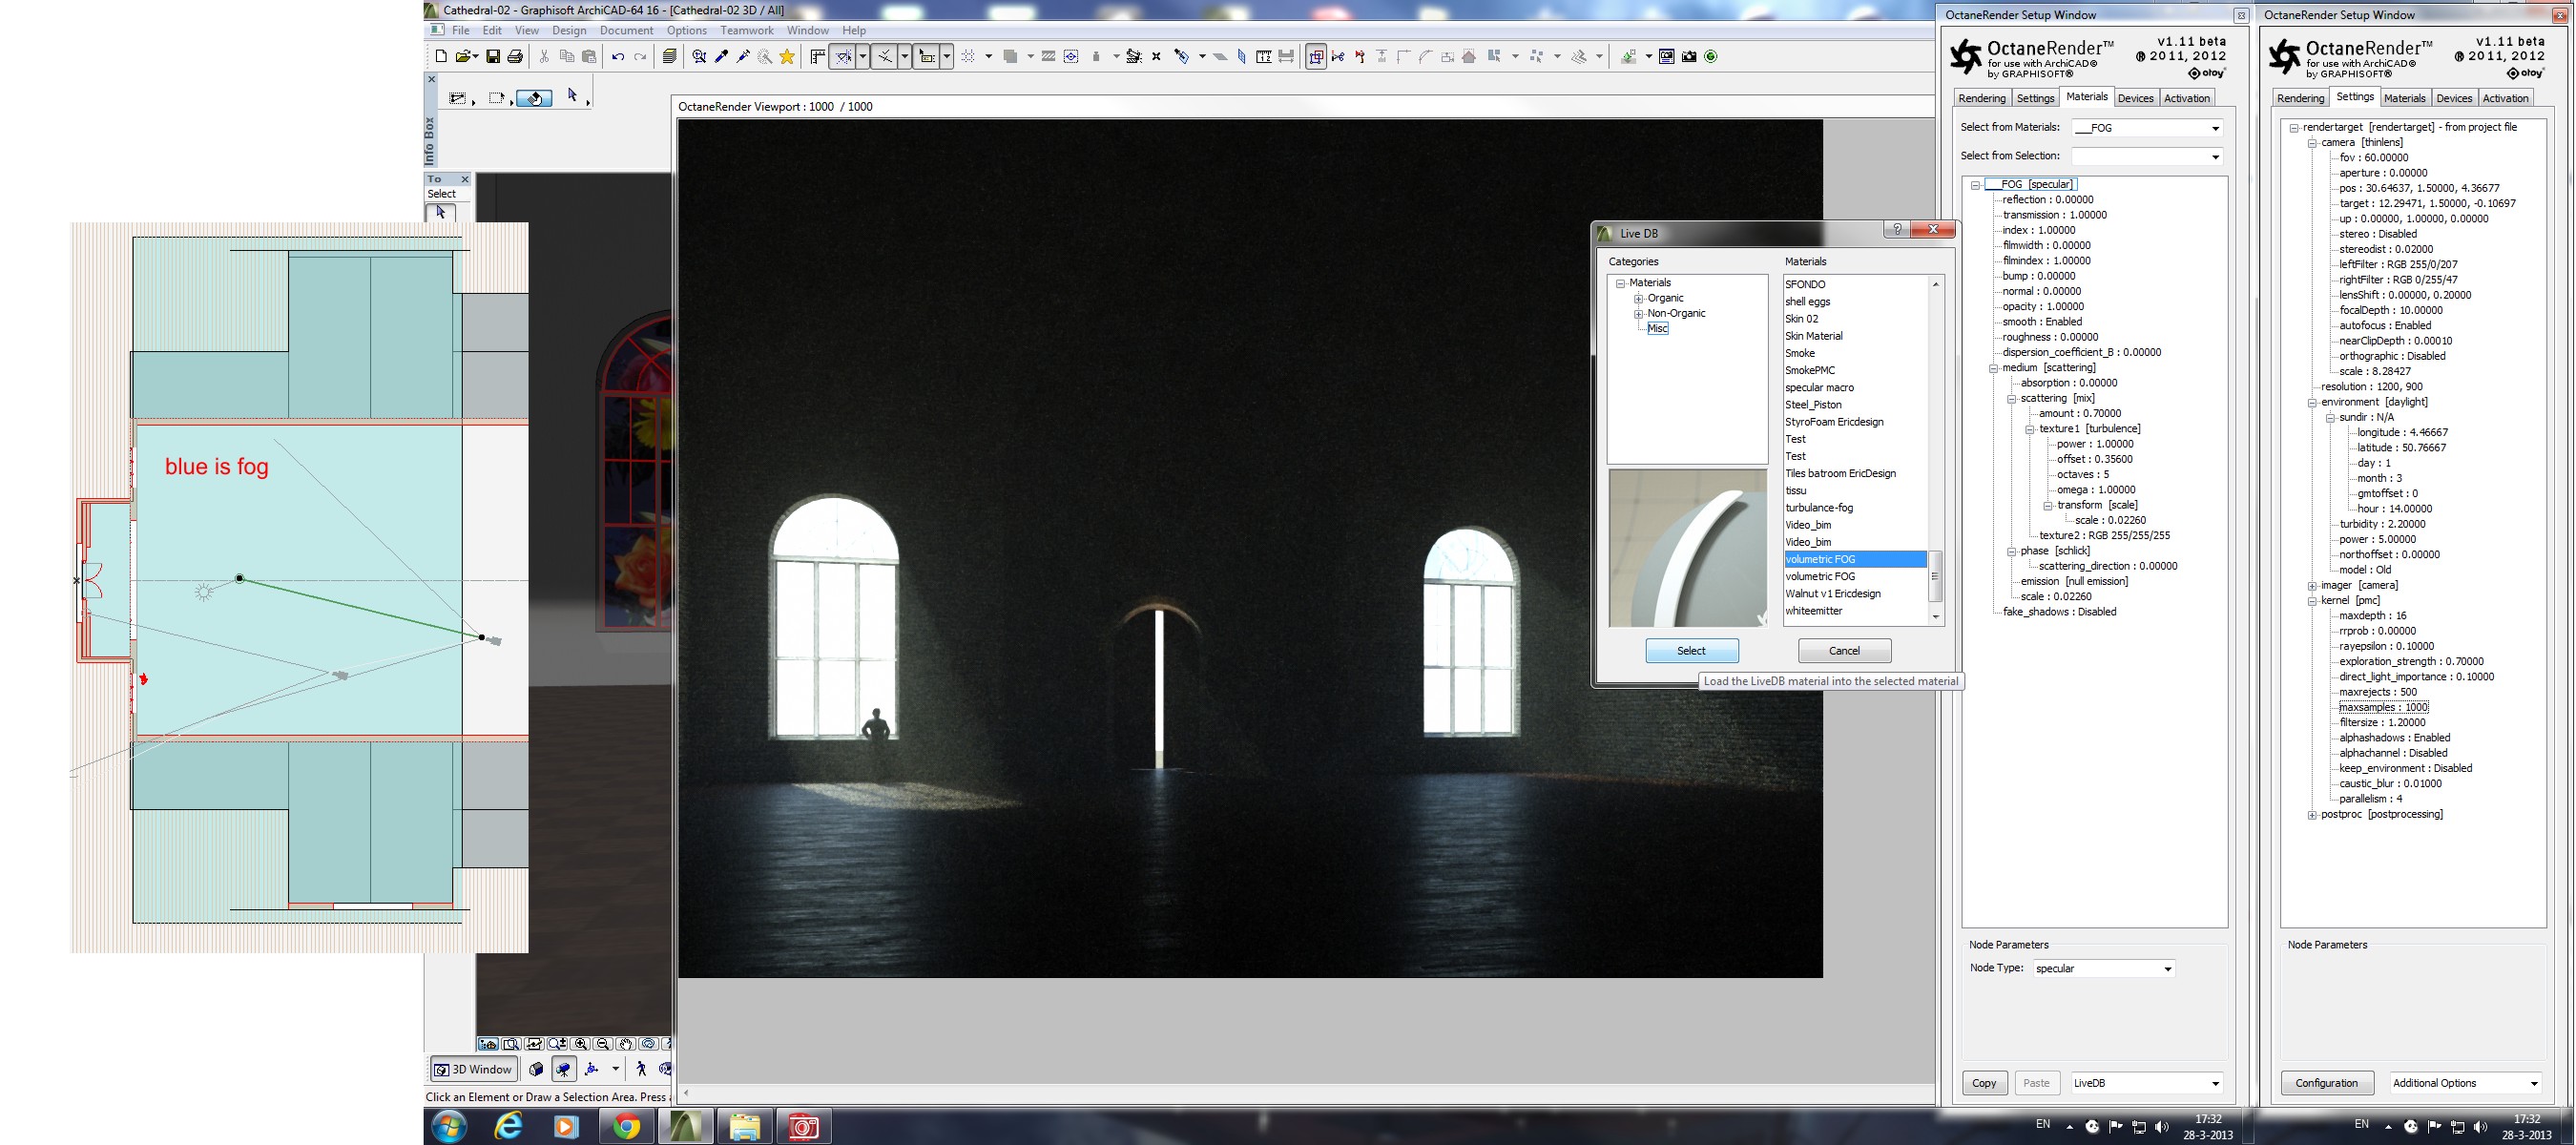The image size is (2576, 1145).
Task: Open the Select from Materials dropdown
Action: (x=2214, y=128)
